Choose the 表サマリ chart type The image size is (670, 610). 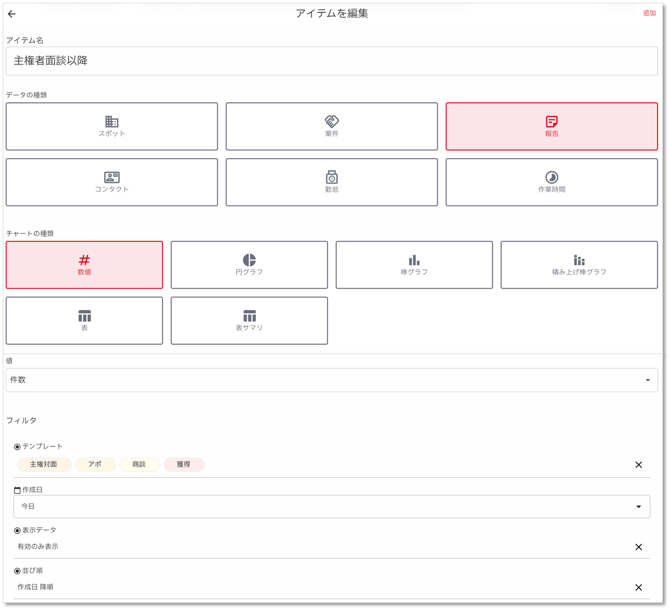(249, 321)
